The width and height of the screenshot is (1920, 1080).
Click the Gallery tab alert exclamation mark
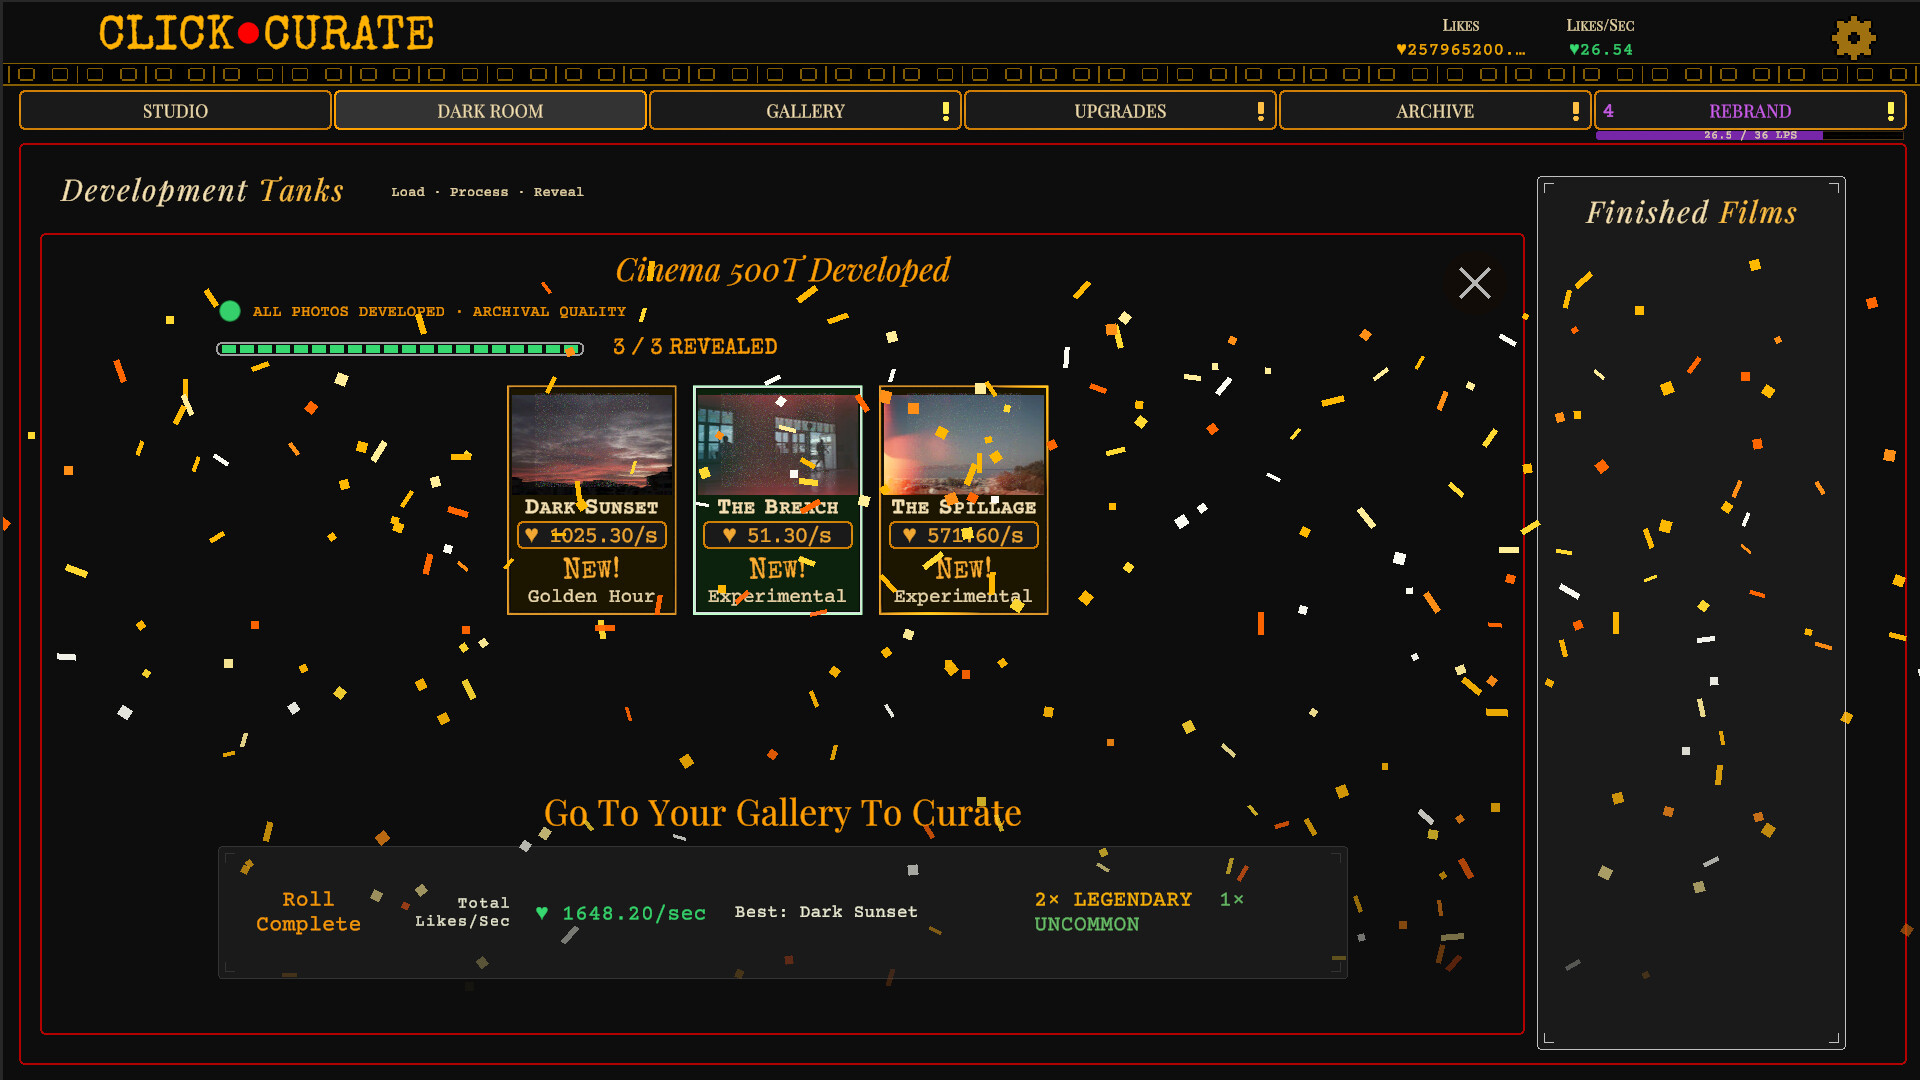click(x=945, y=111)
